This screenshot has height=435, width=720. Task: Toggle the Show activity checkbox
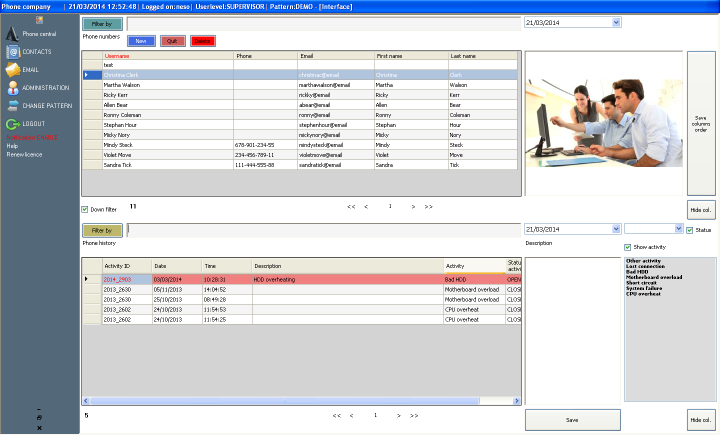pos(628,247)
